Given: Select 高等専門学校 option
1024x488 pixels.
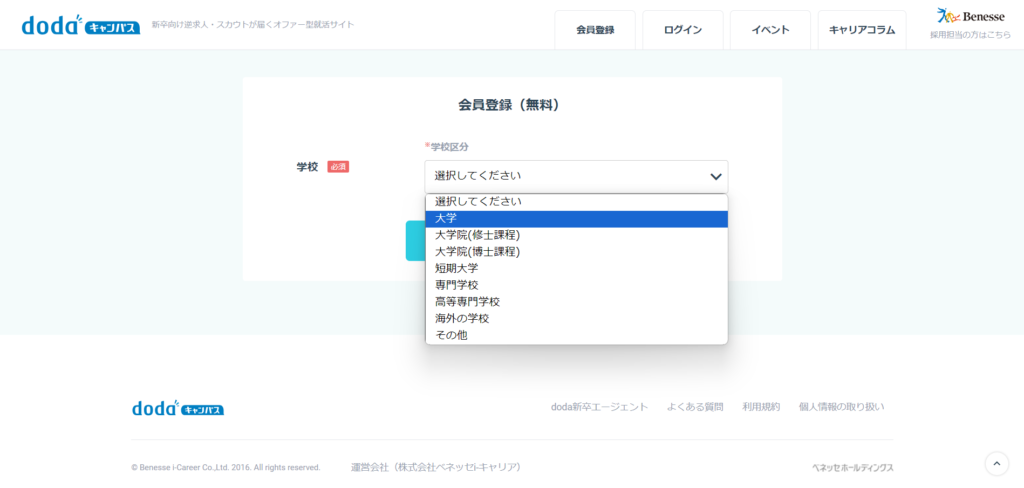Looking at the screenshot, I should pos(576,301).
